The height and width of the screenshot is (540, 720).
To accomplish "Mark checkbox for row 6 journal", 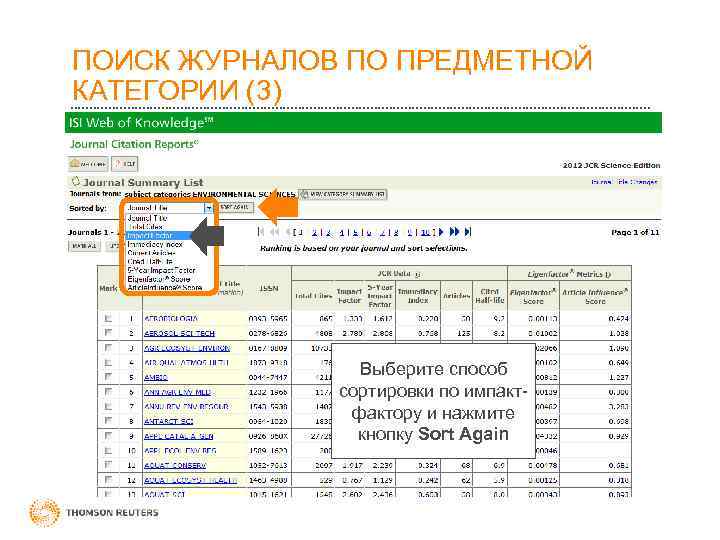I will click(x=108, y=392).
